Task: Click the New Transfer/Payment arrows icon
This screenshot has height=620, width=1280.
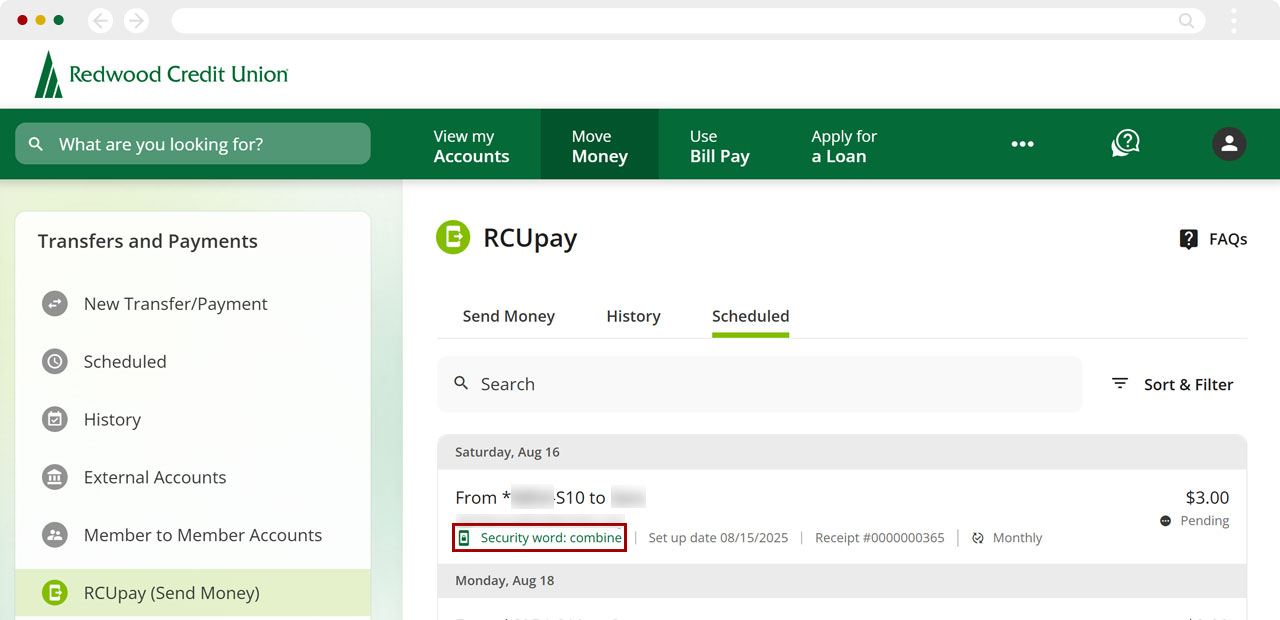Action: pos(55,304)
